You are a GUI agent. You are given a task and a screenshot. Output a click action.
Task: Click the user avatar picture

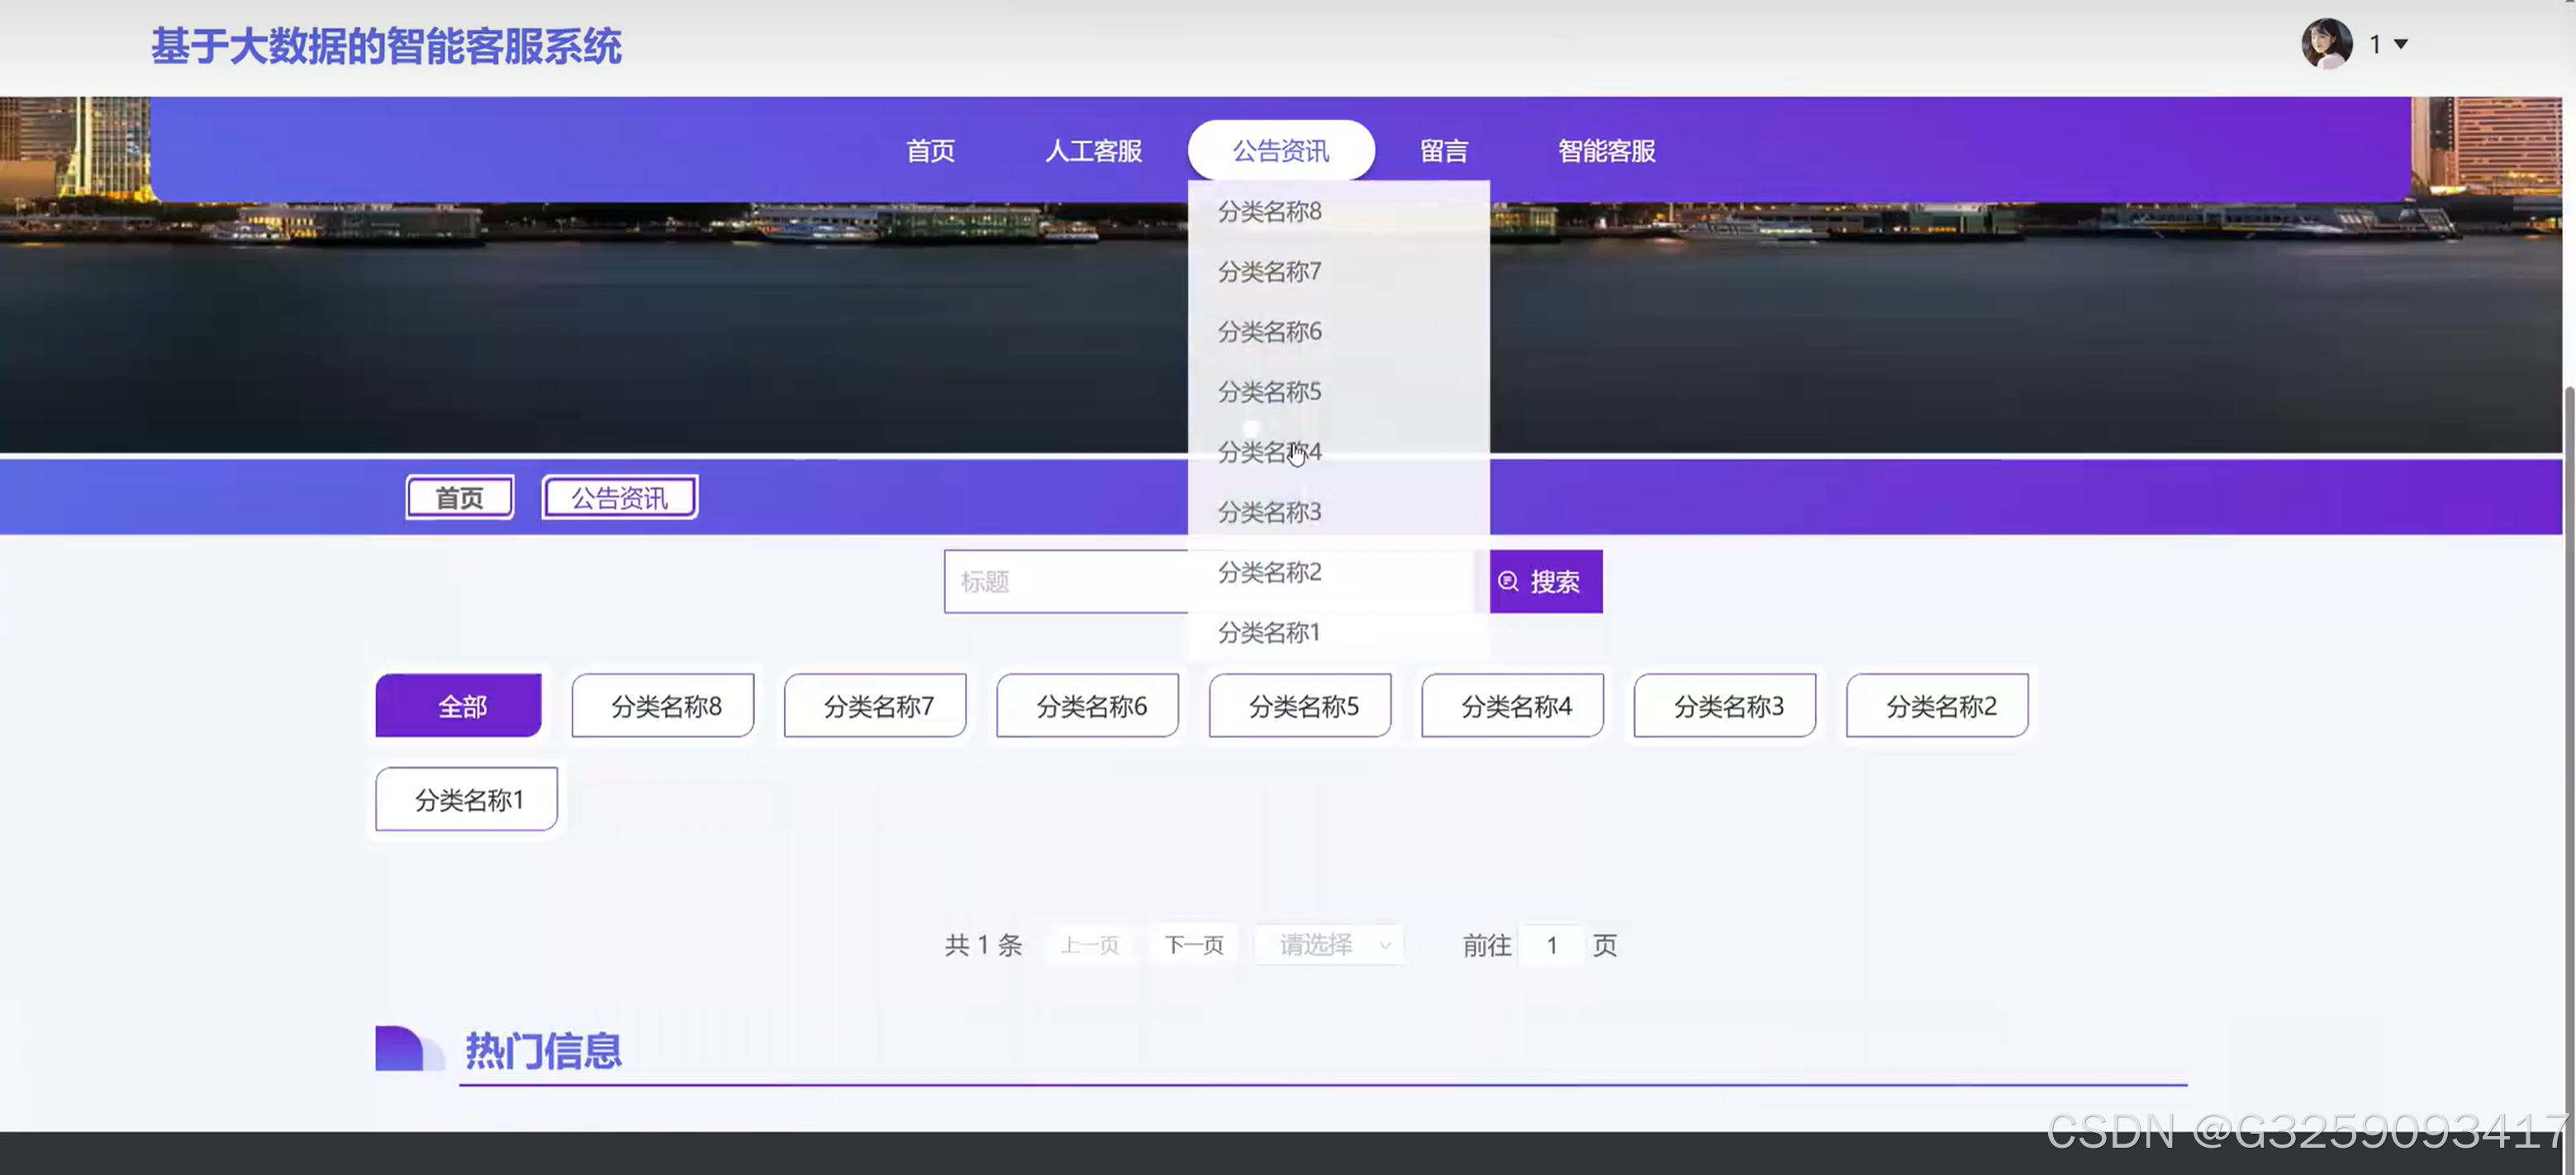click(2326, 44)
